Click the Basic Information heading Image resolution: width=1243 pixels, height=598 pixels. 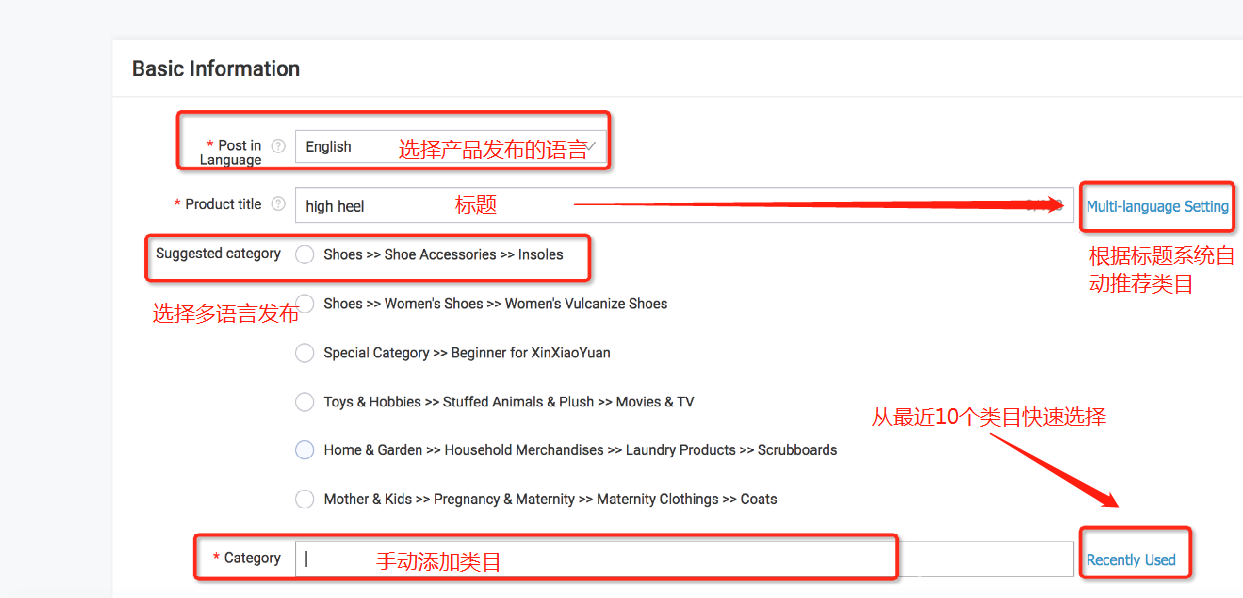(215, 68)
